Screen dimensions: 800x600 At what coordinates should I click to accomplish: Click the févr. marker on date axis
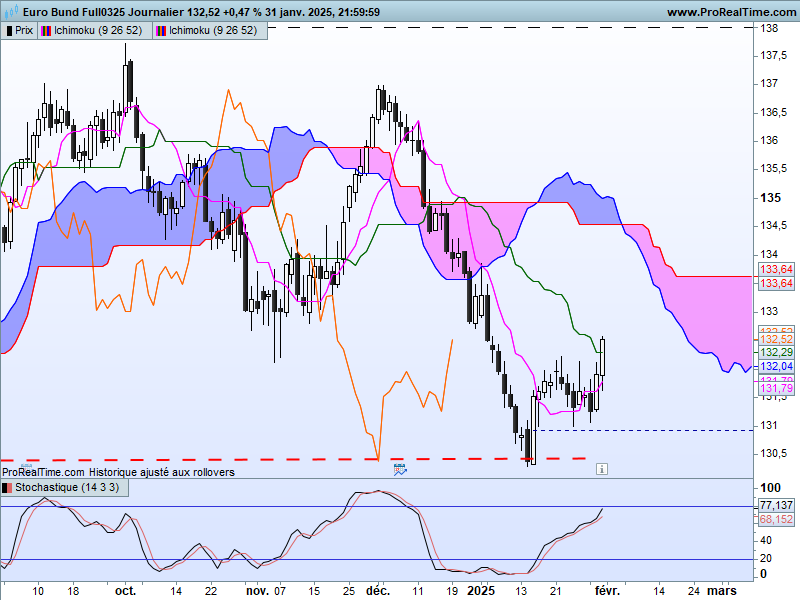tap(608, 591)
